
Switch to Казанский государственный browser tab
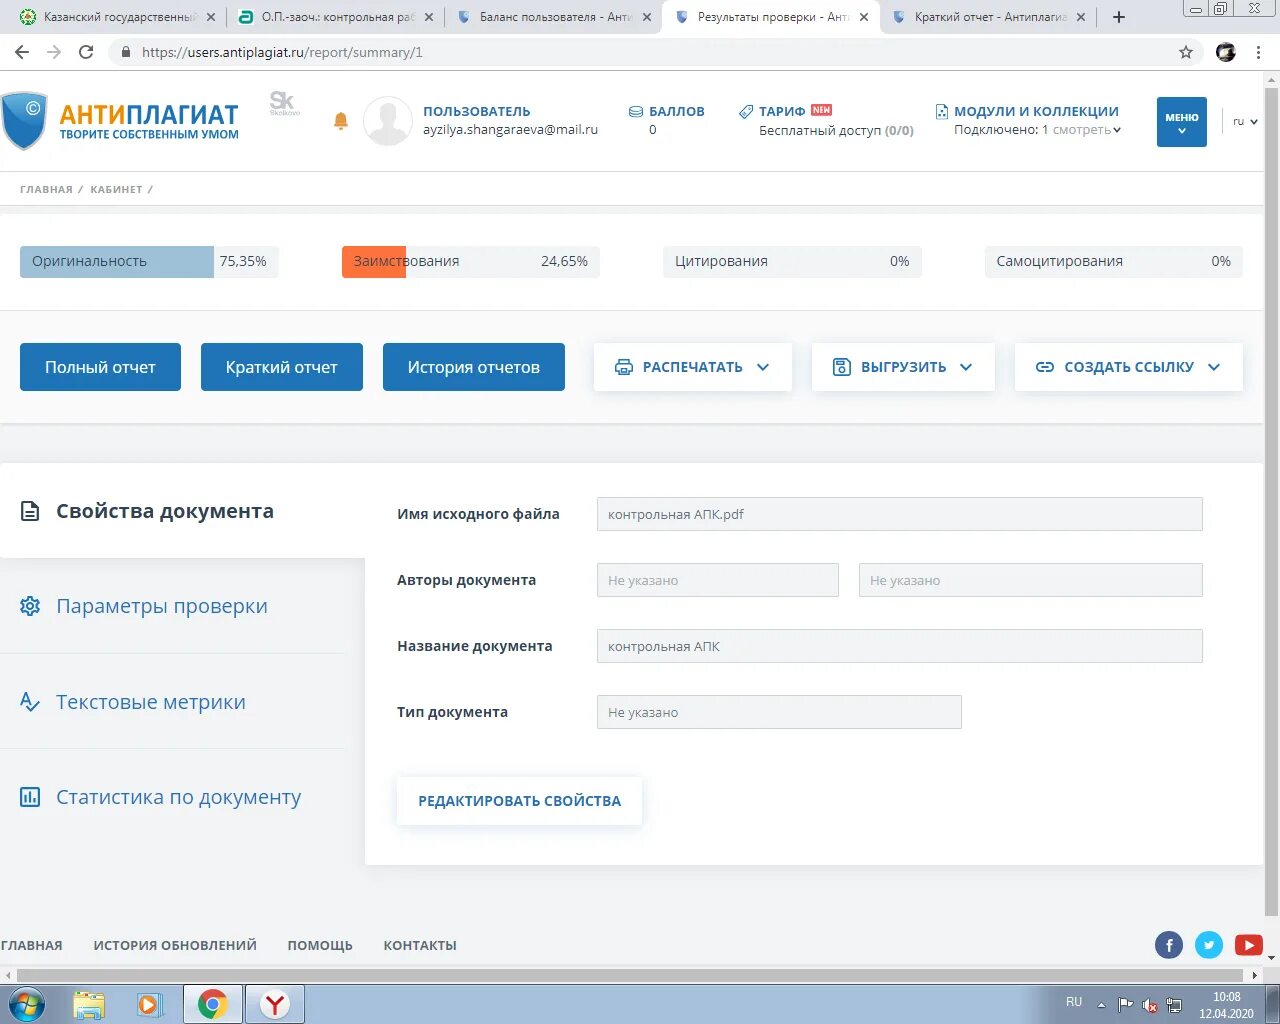(x=117, y=17)
